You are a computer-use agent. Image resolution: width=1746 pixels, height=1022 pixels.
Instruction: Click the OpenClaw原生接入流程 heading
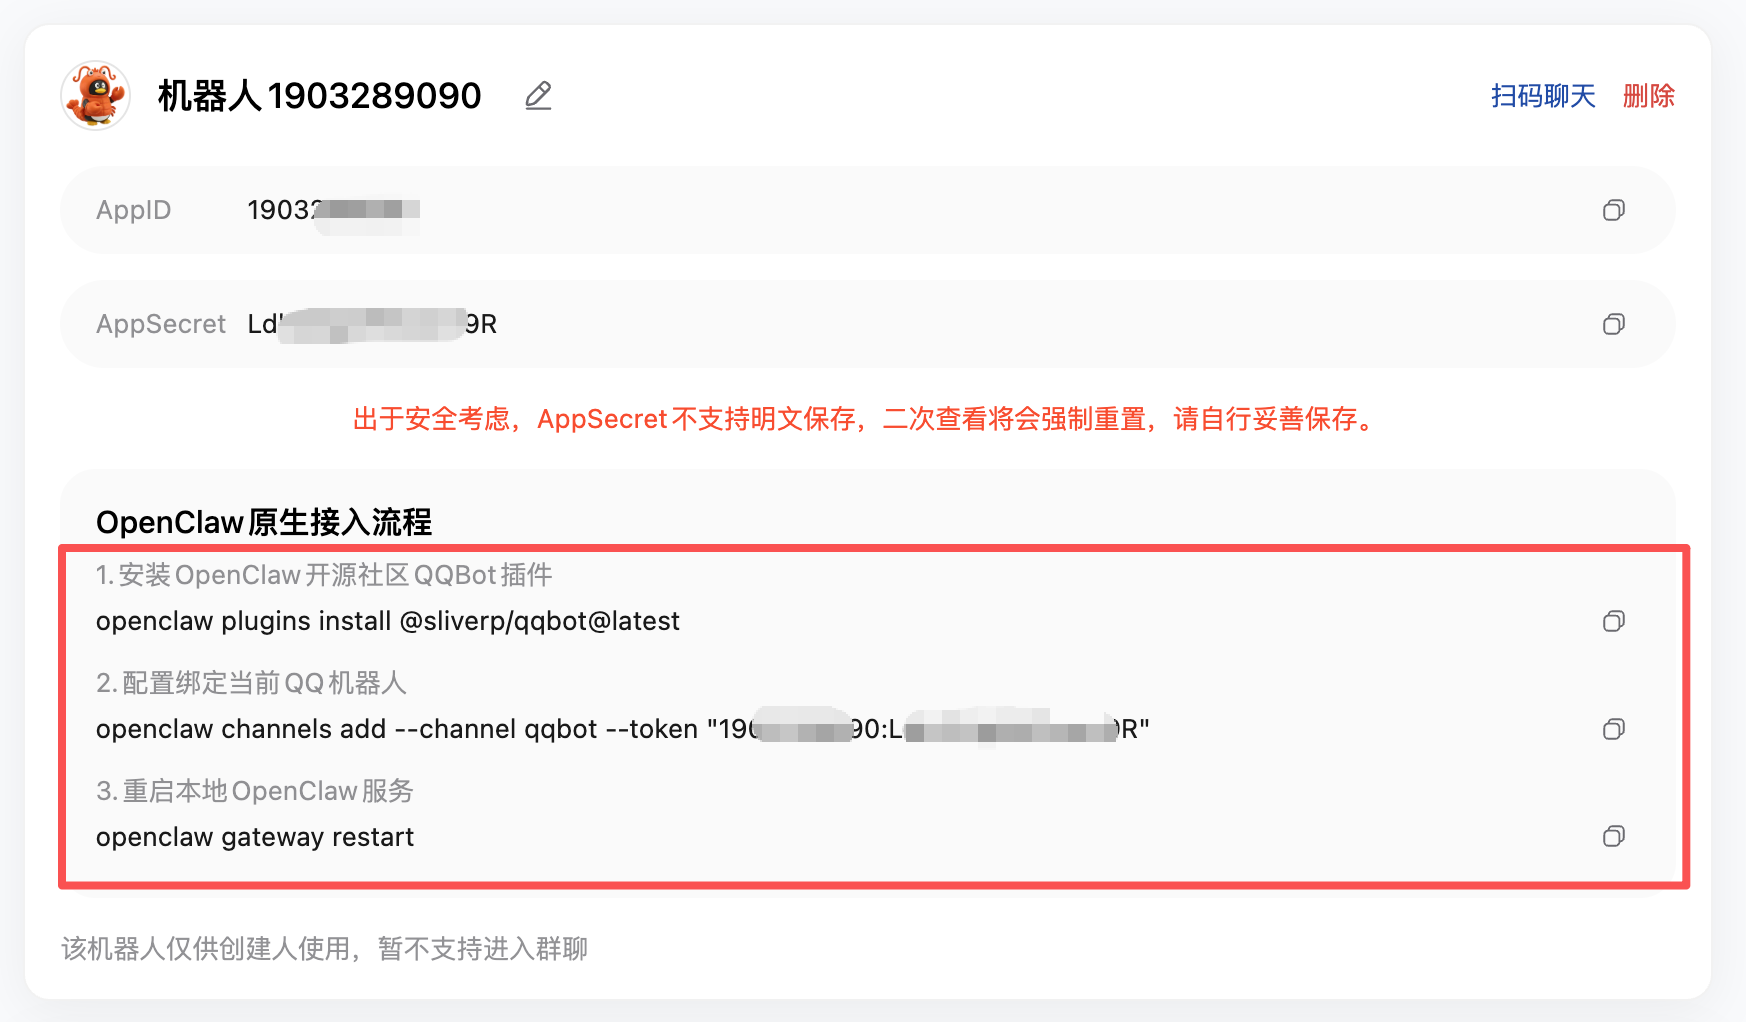point(264,522)
